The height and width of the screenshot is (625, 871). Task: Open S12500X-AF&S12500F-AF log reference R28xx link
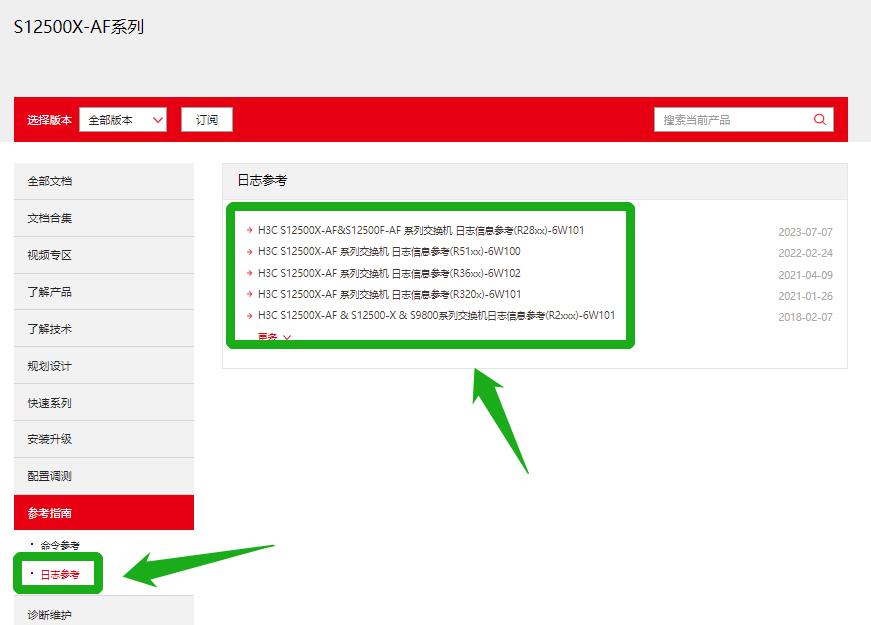click(421, 230)
